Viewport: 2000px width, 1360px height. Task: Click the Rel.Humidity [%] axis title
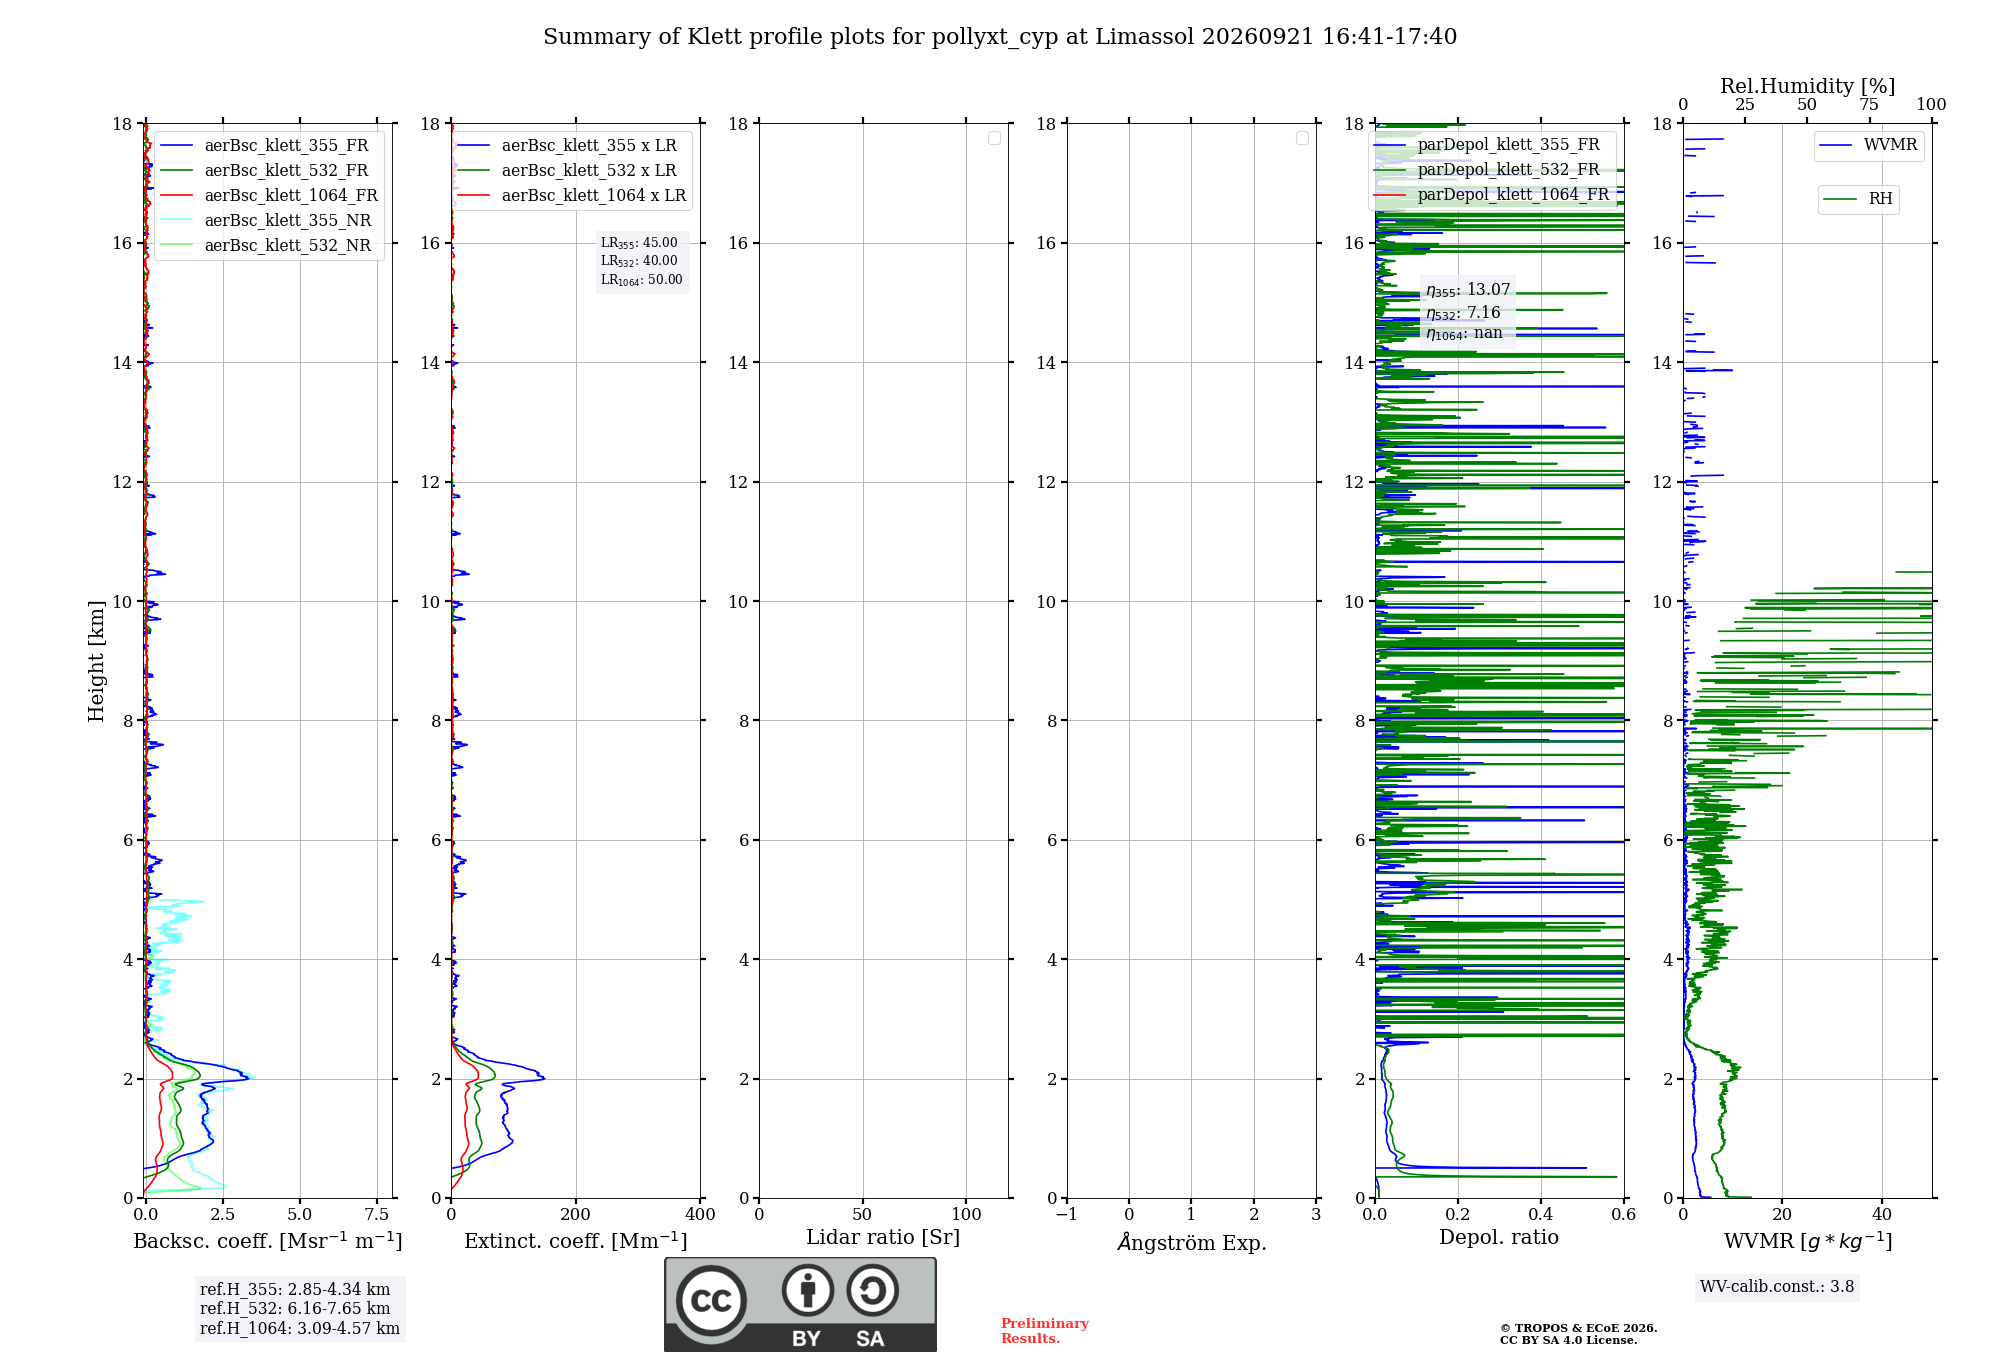[1808, 86]
